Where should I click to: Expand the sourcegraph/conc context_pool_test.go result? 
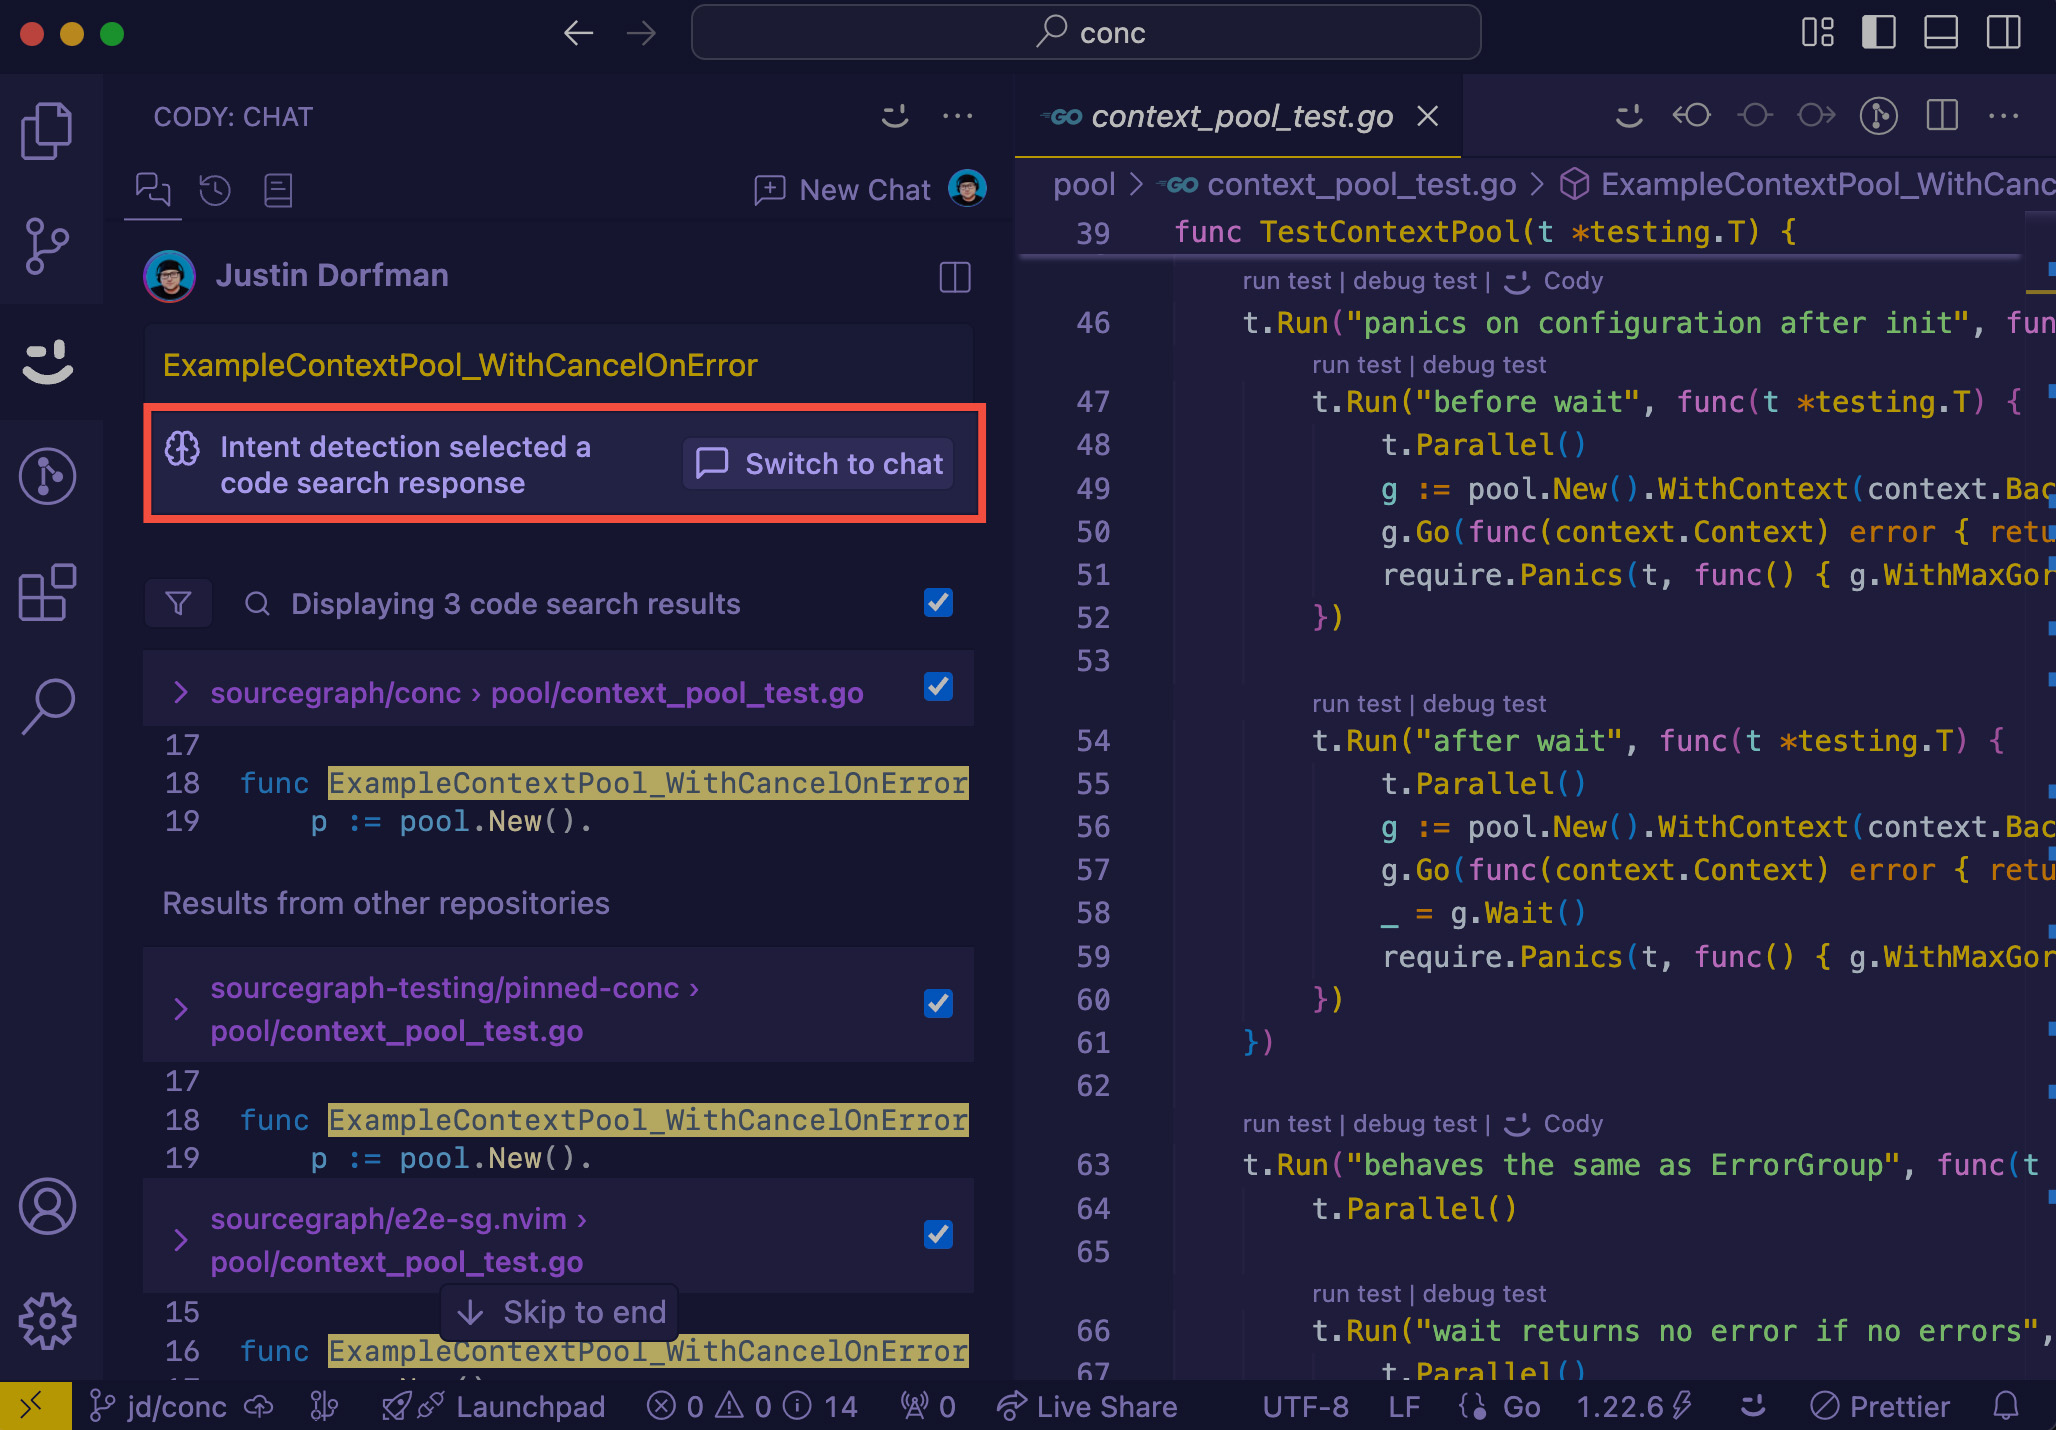coord(181,692)
